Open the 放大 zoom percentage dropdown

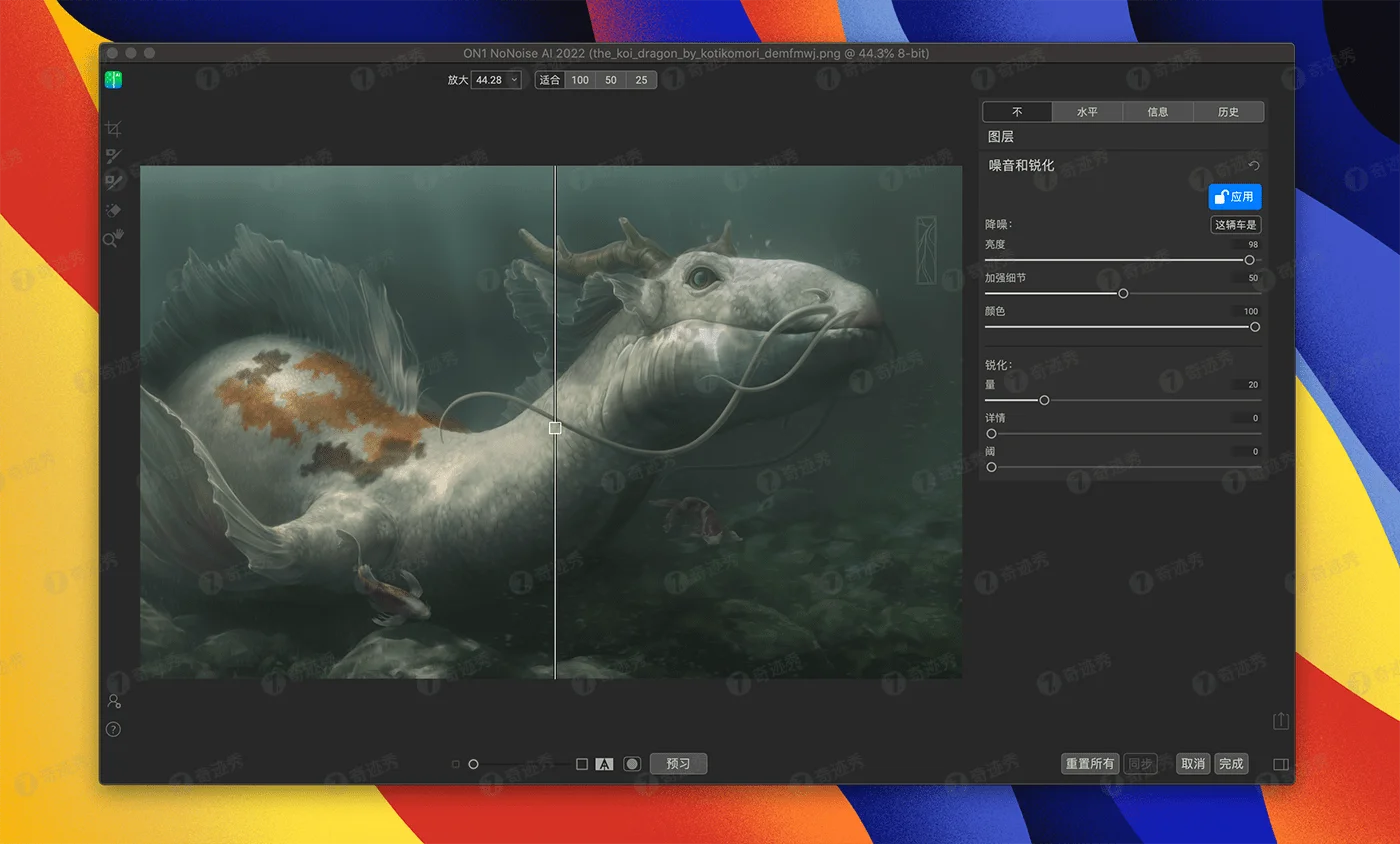515,80
